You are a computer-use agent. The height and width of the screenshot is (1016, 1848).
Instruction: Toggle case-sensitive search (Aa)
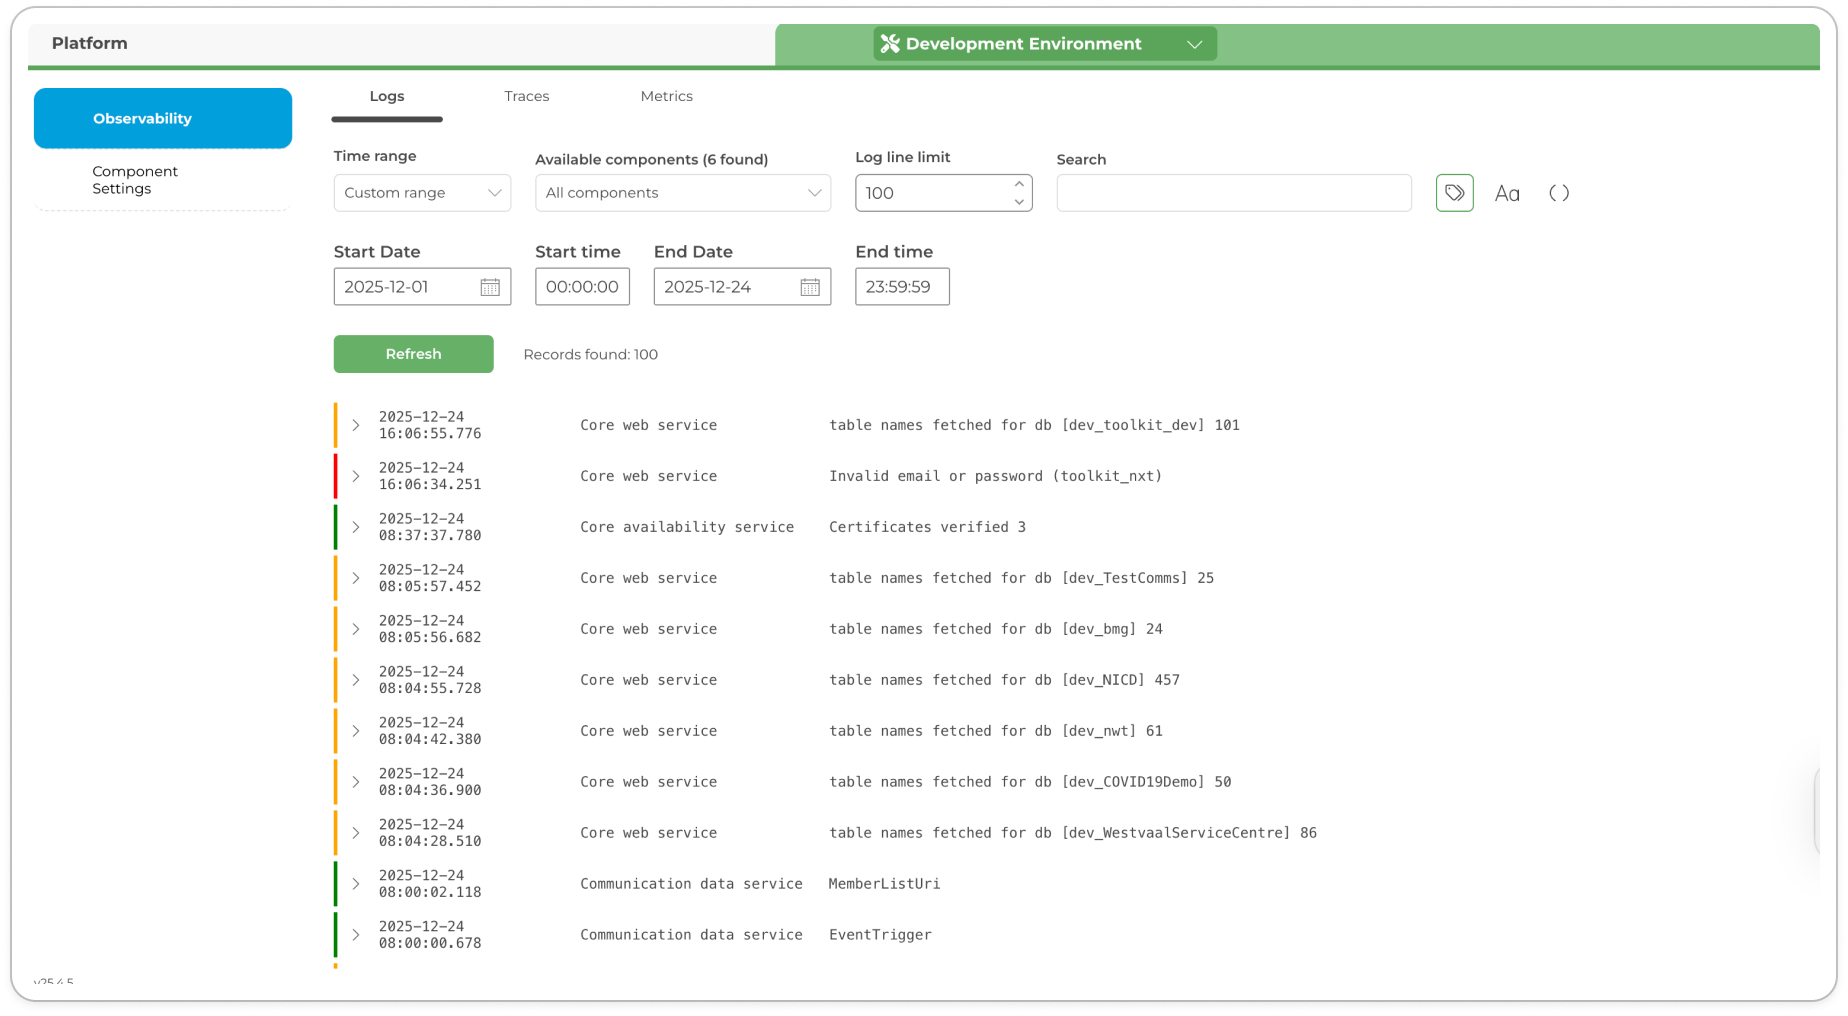1507,194
